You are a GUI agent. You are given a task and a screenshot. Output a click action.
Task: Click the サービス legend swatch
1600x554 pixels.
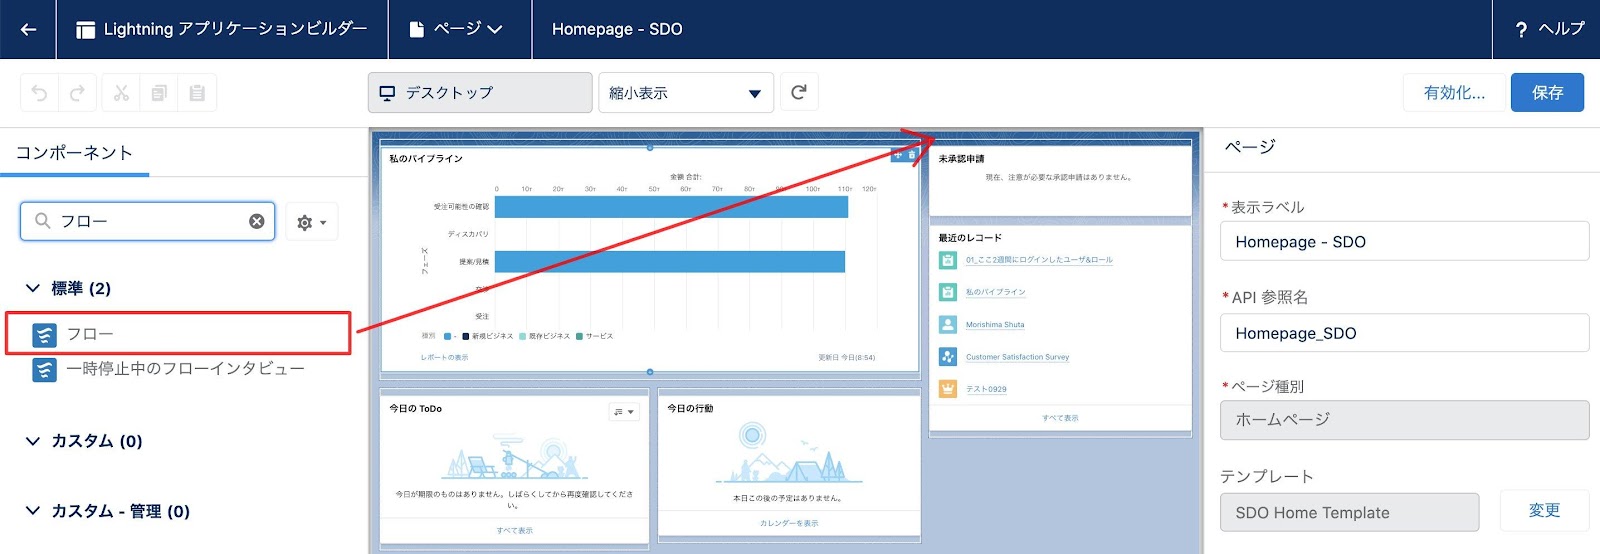click(x=580, y=336)
